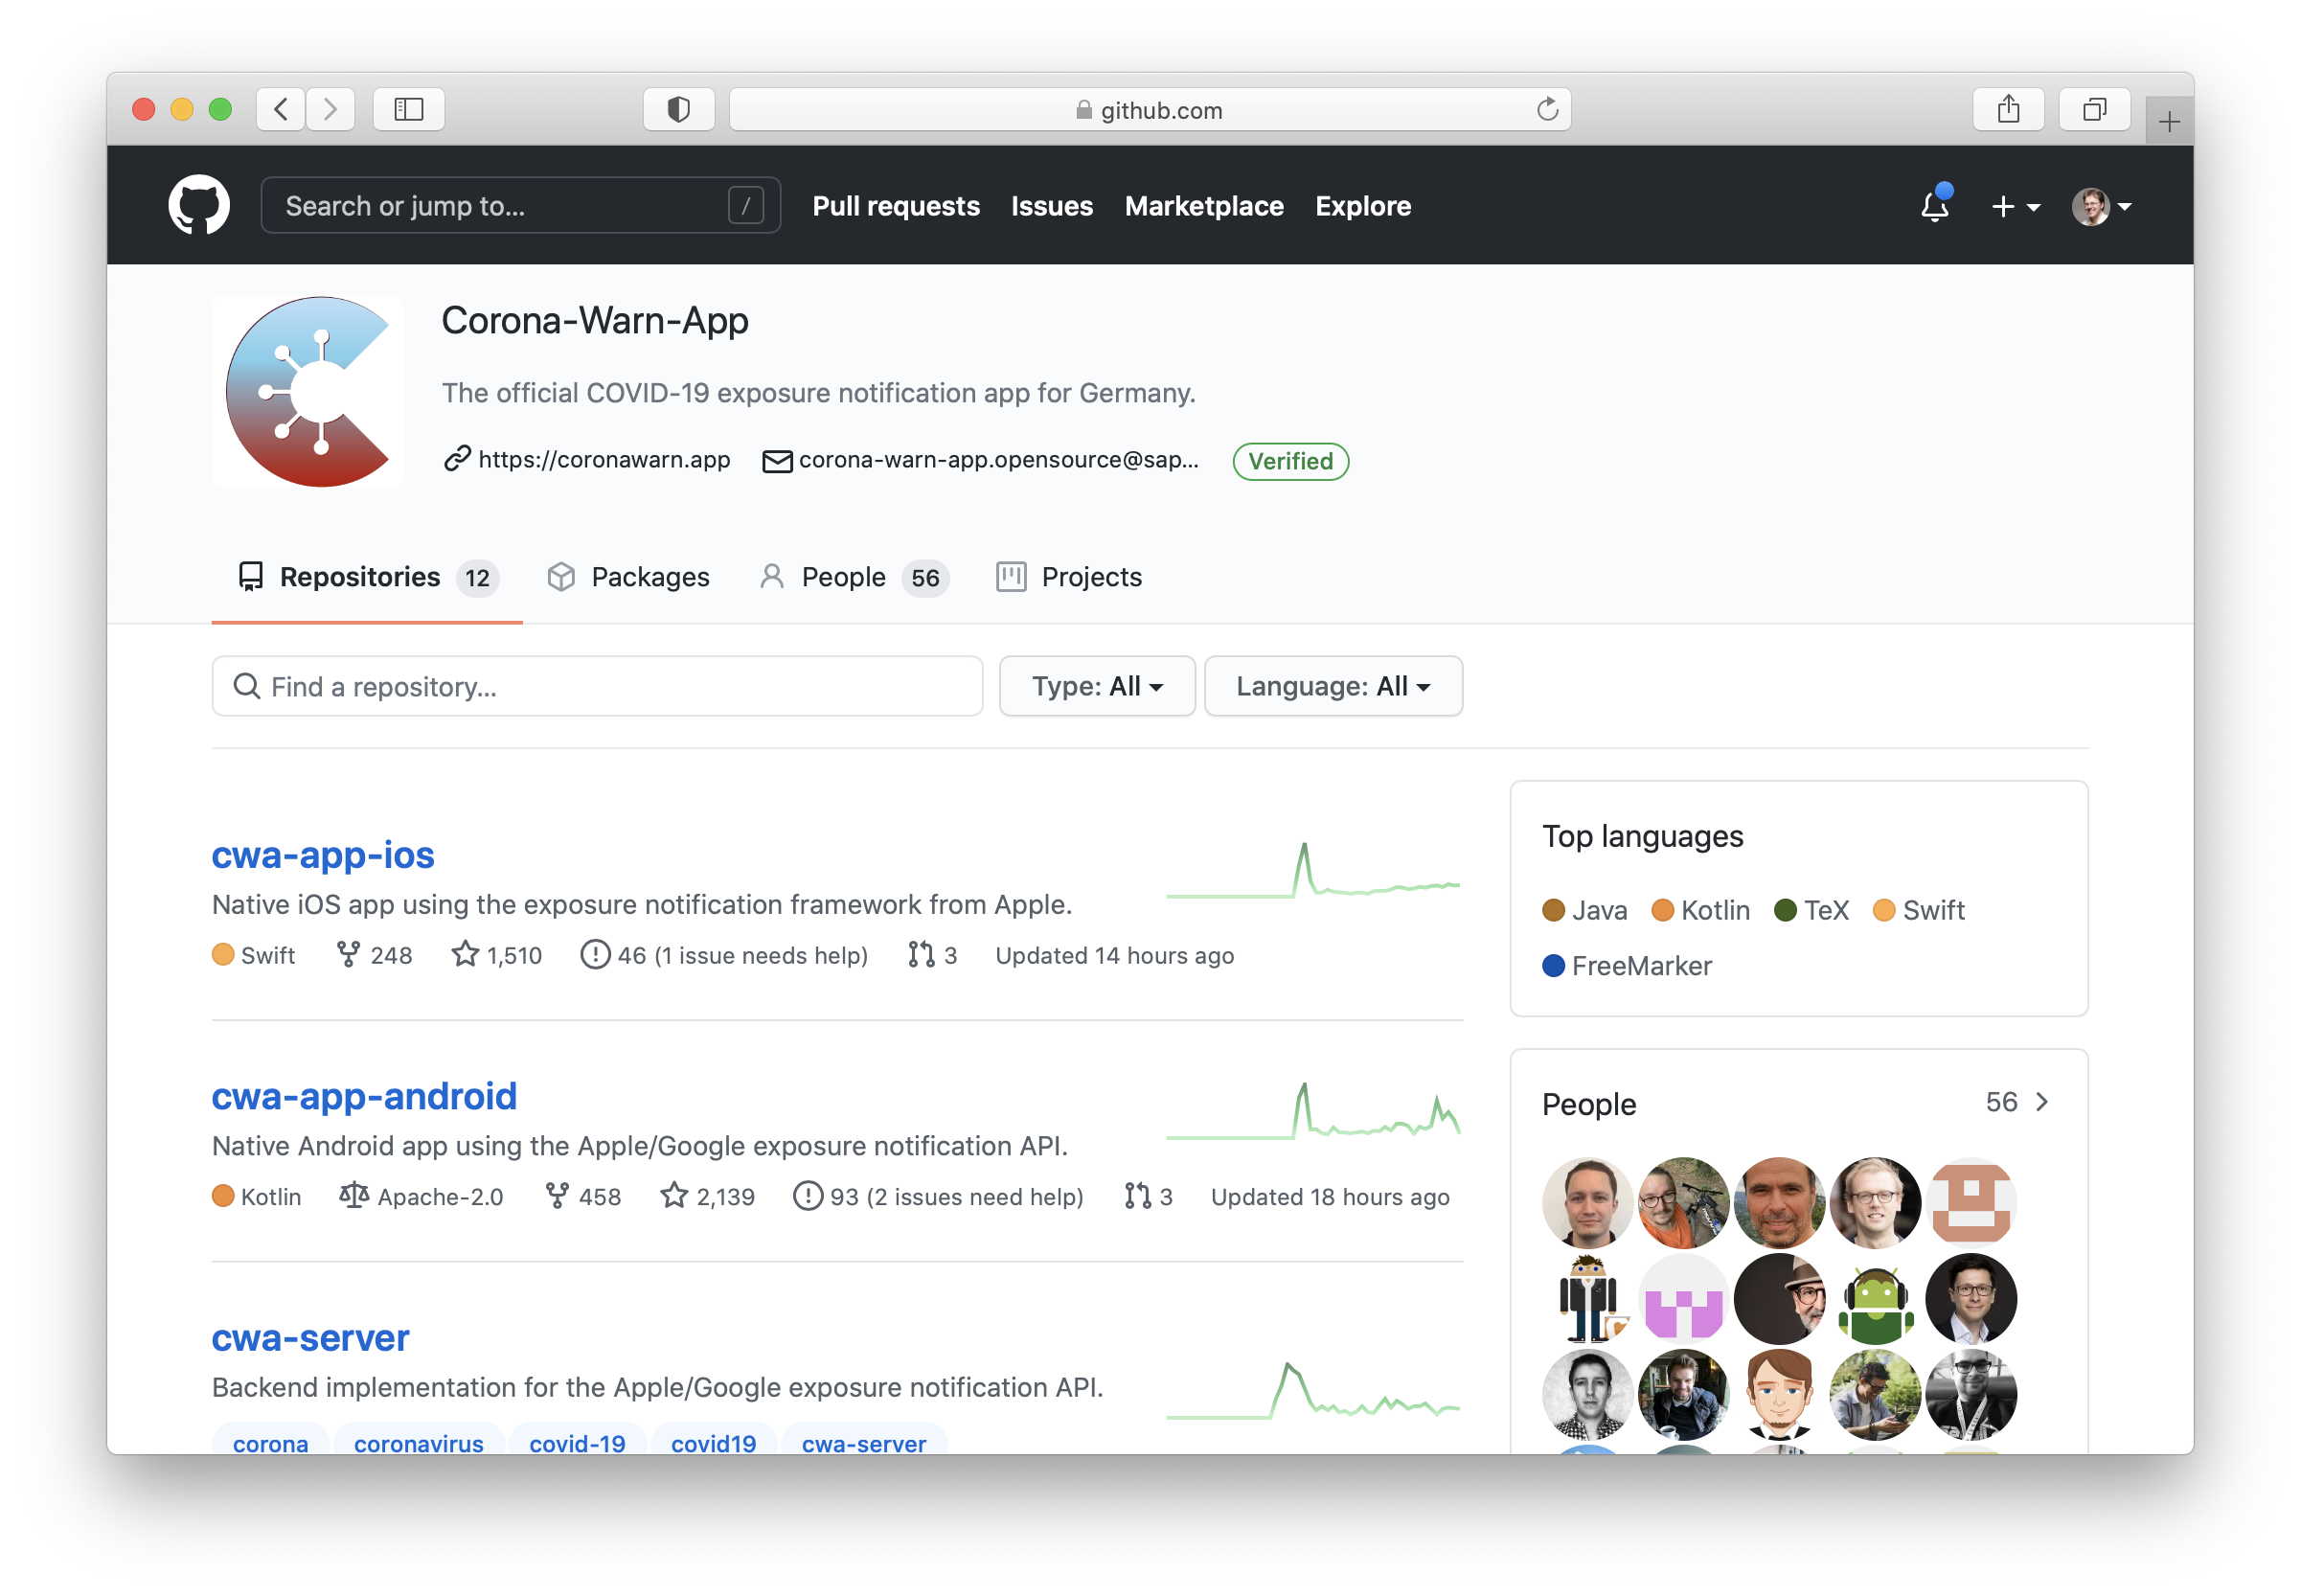This screenshot has width=2301, height=1596.
Task: Select the Repositories tab
Action: [368, 577]
